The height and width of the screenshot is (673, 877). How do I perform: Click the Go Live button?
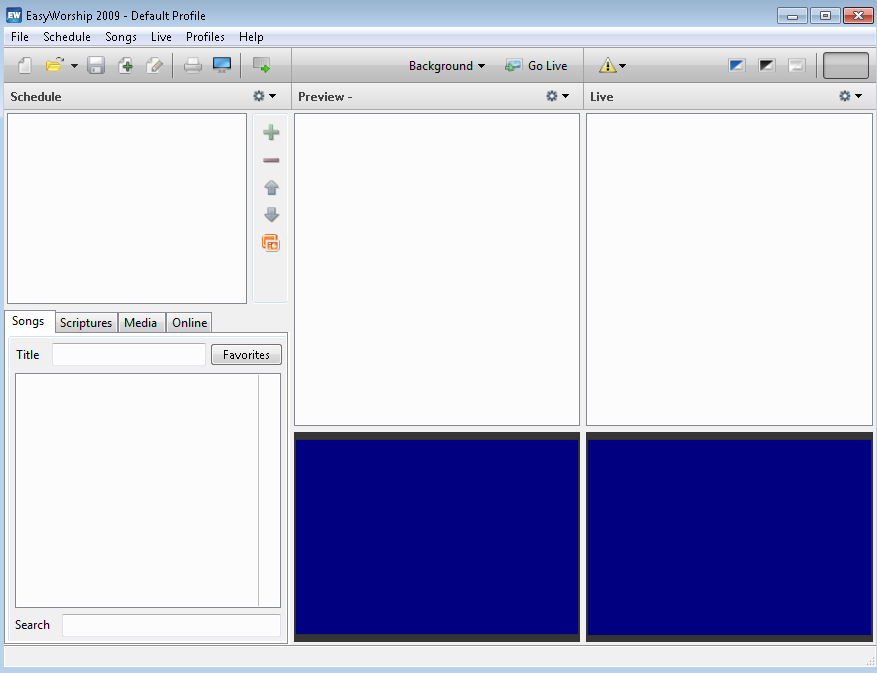coord(536,66)
